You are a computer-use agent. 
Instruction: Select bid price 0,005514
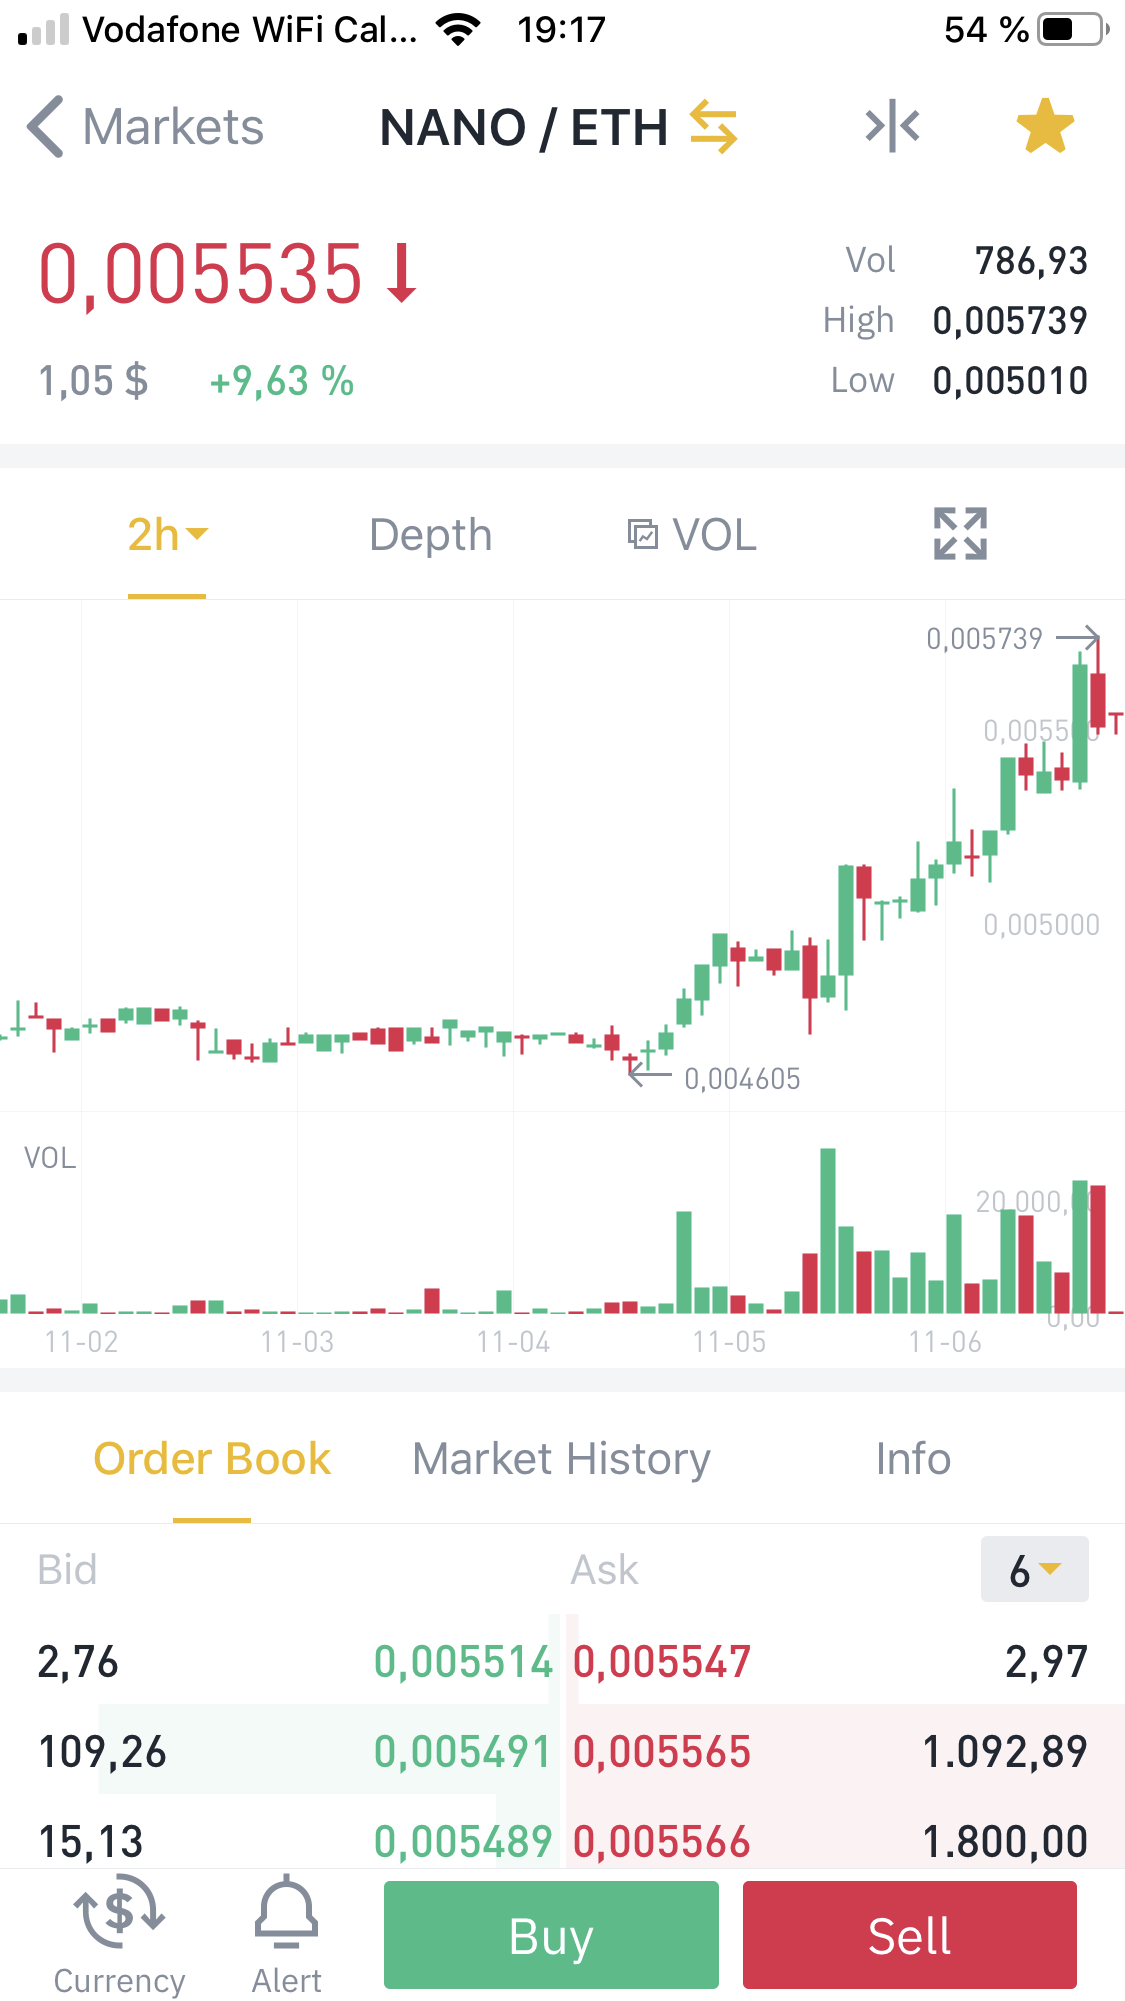click(x=463, y=1662)
